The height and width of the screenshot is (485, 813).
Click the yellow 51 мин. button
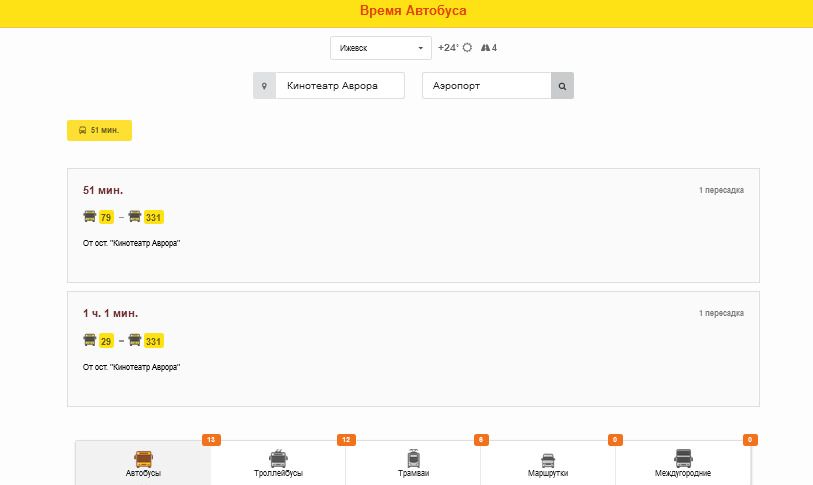99,131
